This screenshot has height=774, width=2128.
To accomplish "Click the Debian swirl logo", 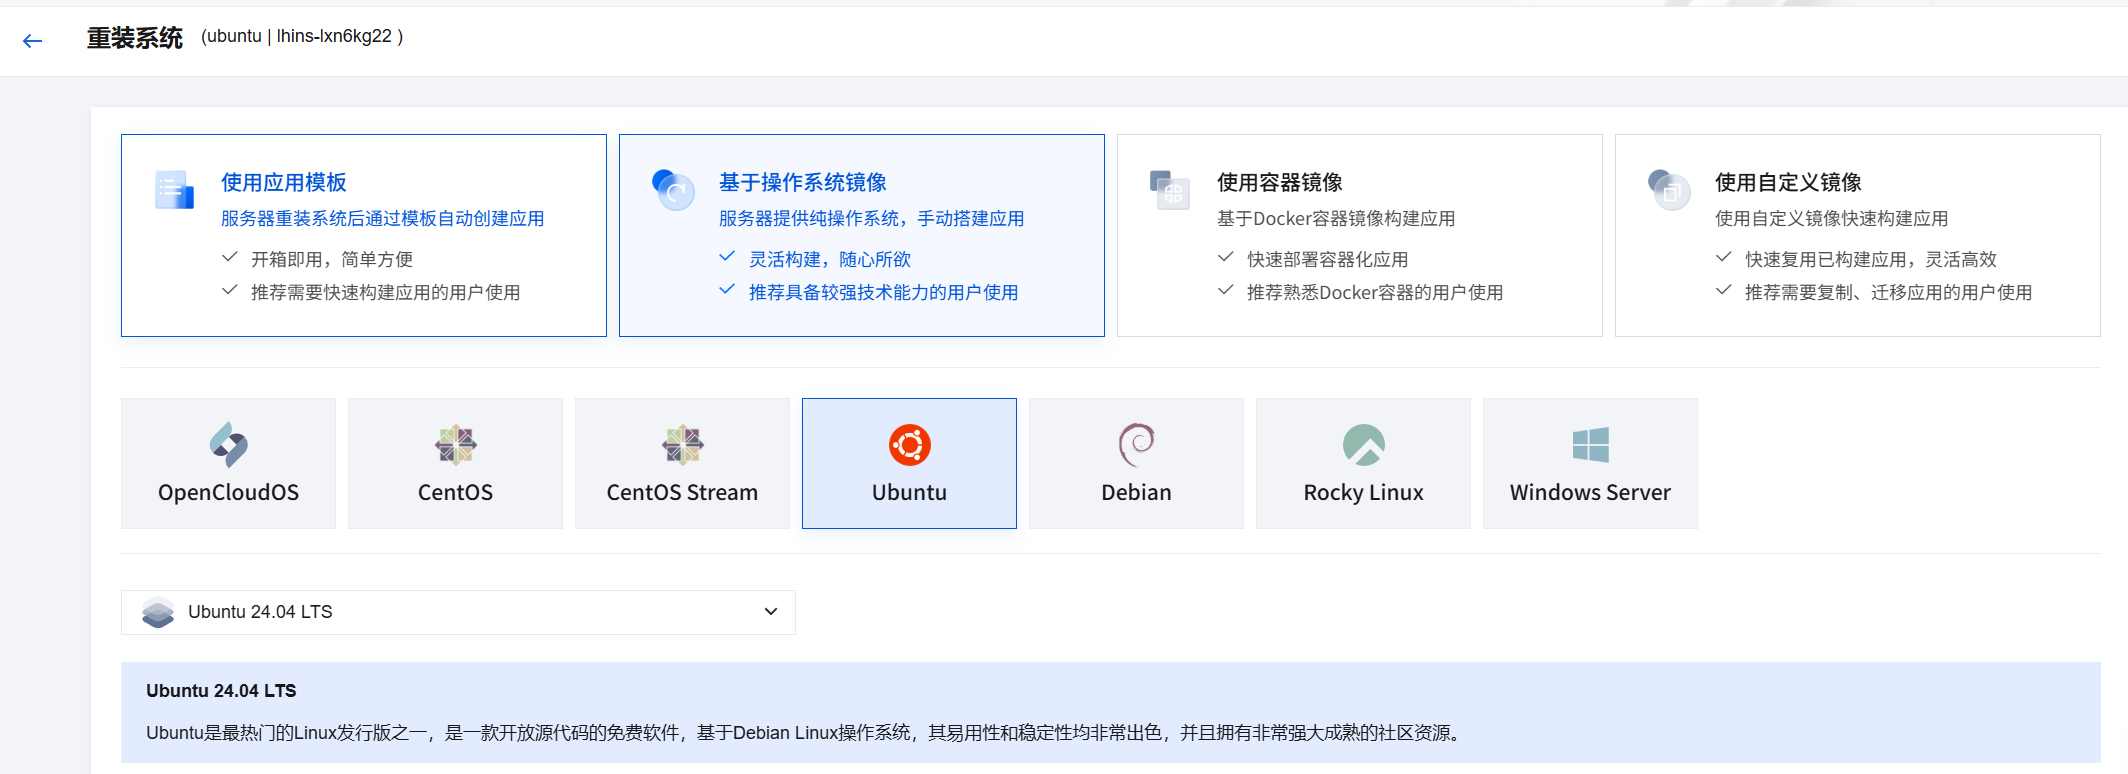I will (x=1137, y=445).
